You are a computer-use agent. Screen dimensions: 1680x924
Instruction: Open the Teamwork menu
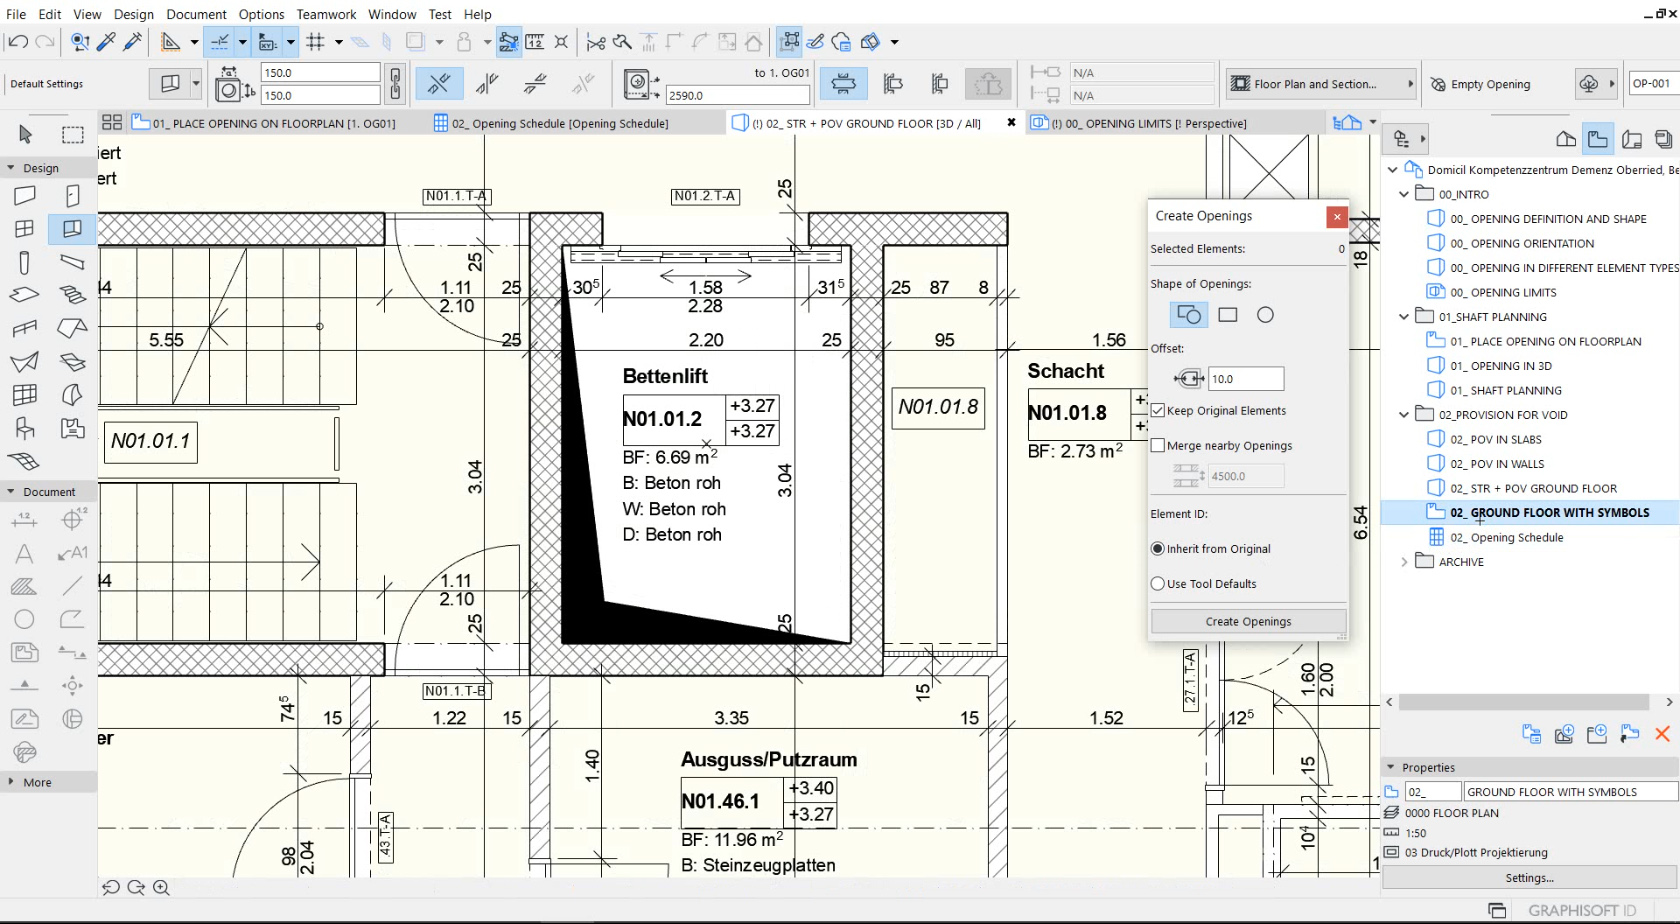[326, 14]
